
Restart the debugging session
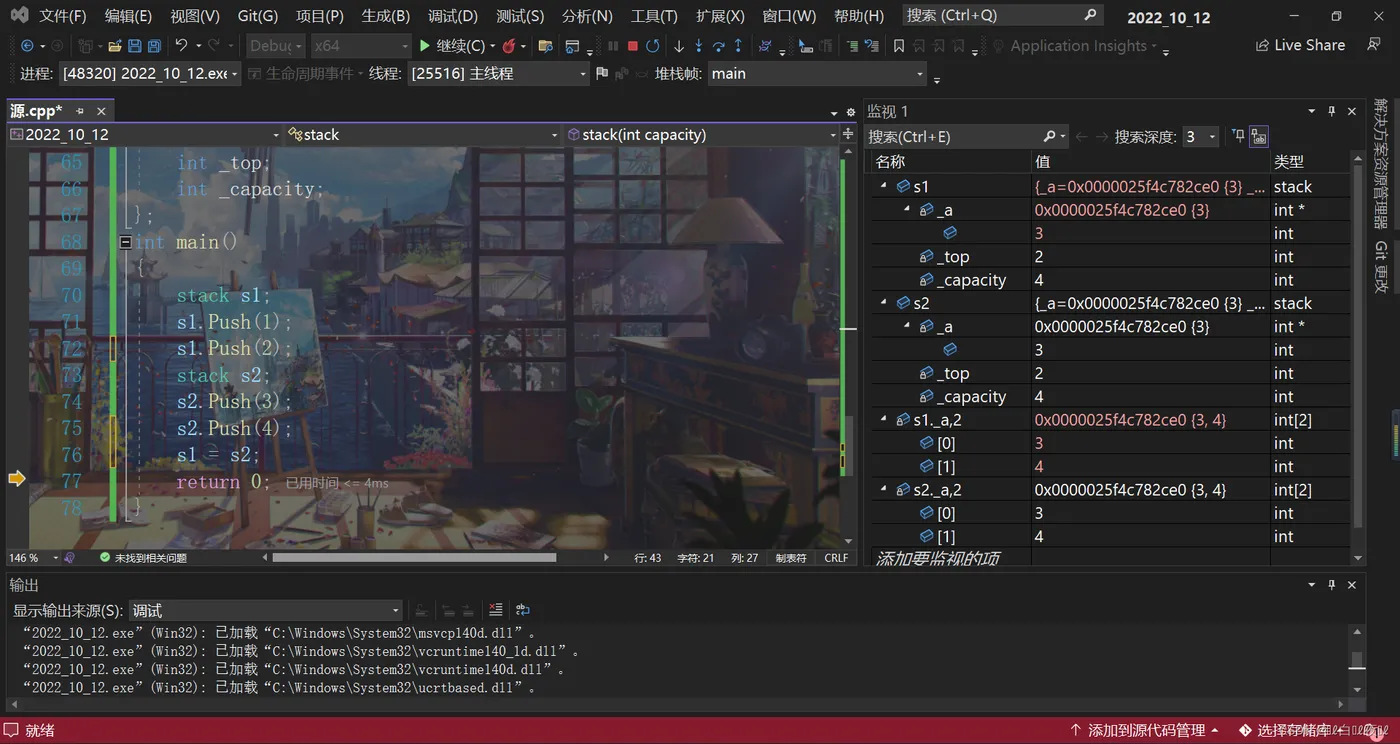[653, 46]
